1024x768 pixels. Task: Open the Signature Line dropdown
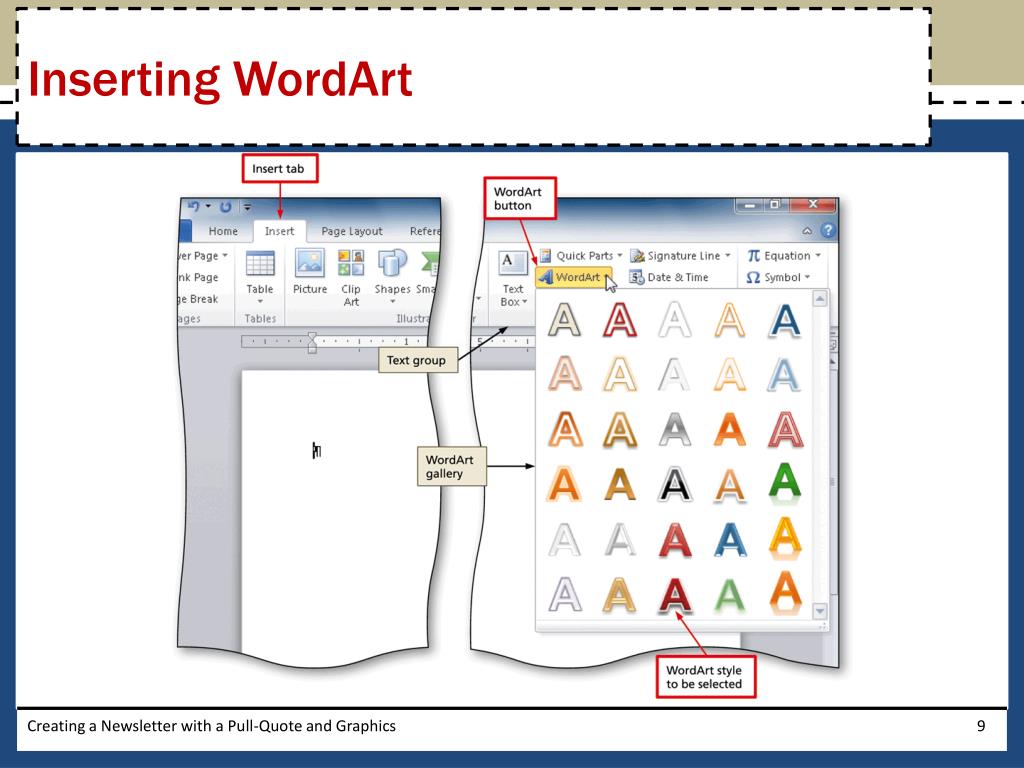click(x=679, y=255)
